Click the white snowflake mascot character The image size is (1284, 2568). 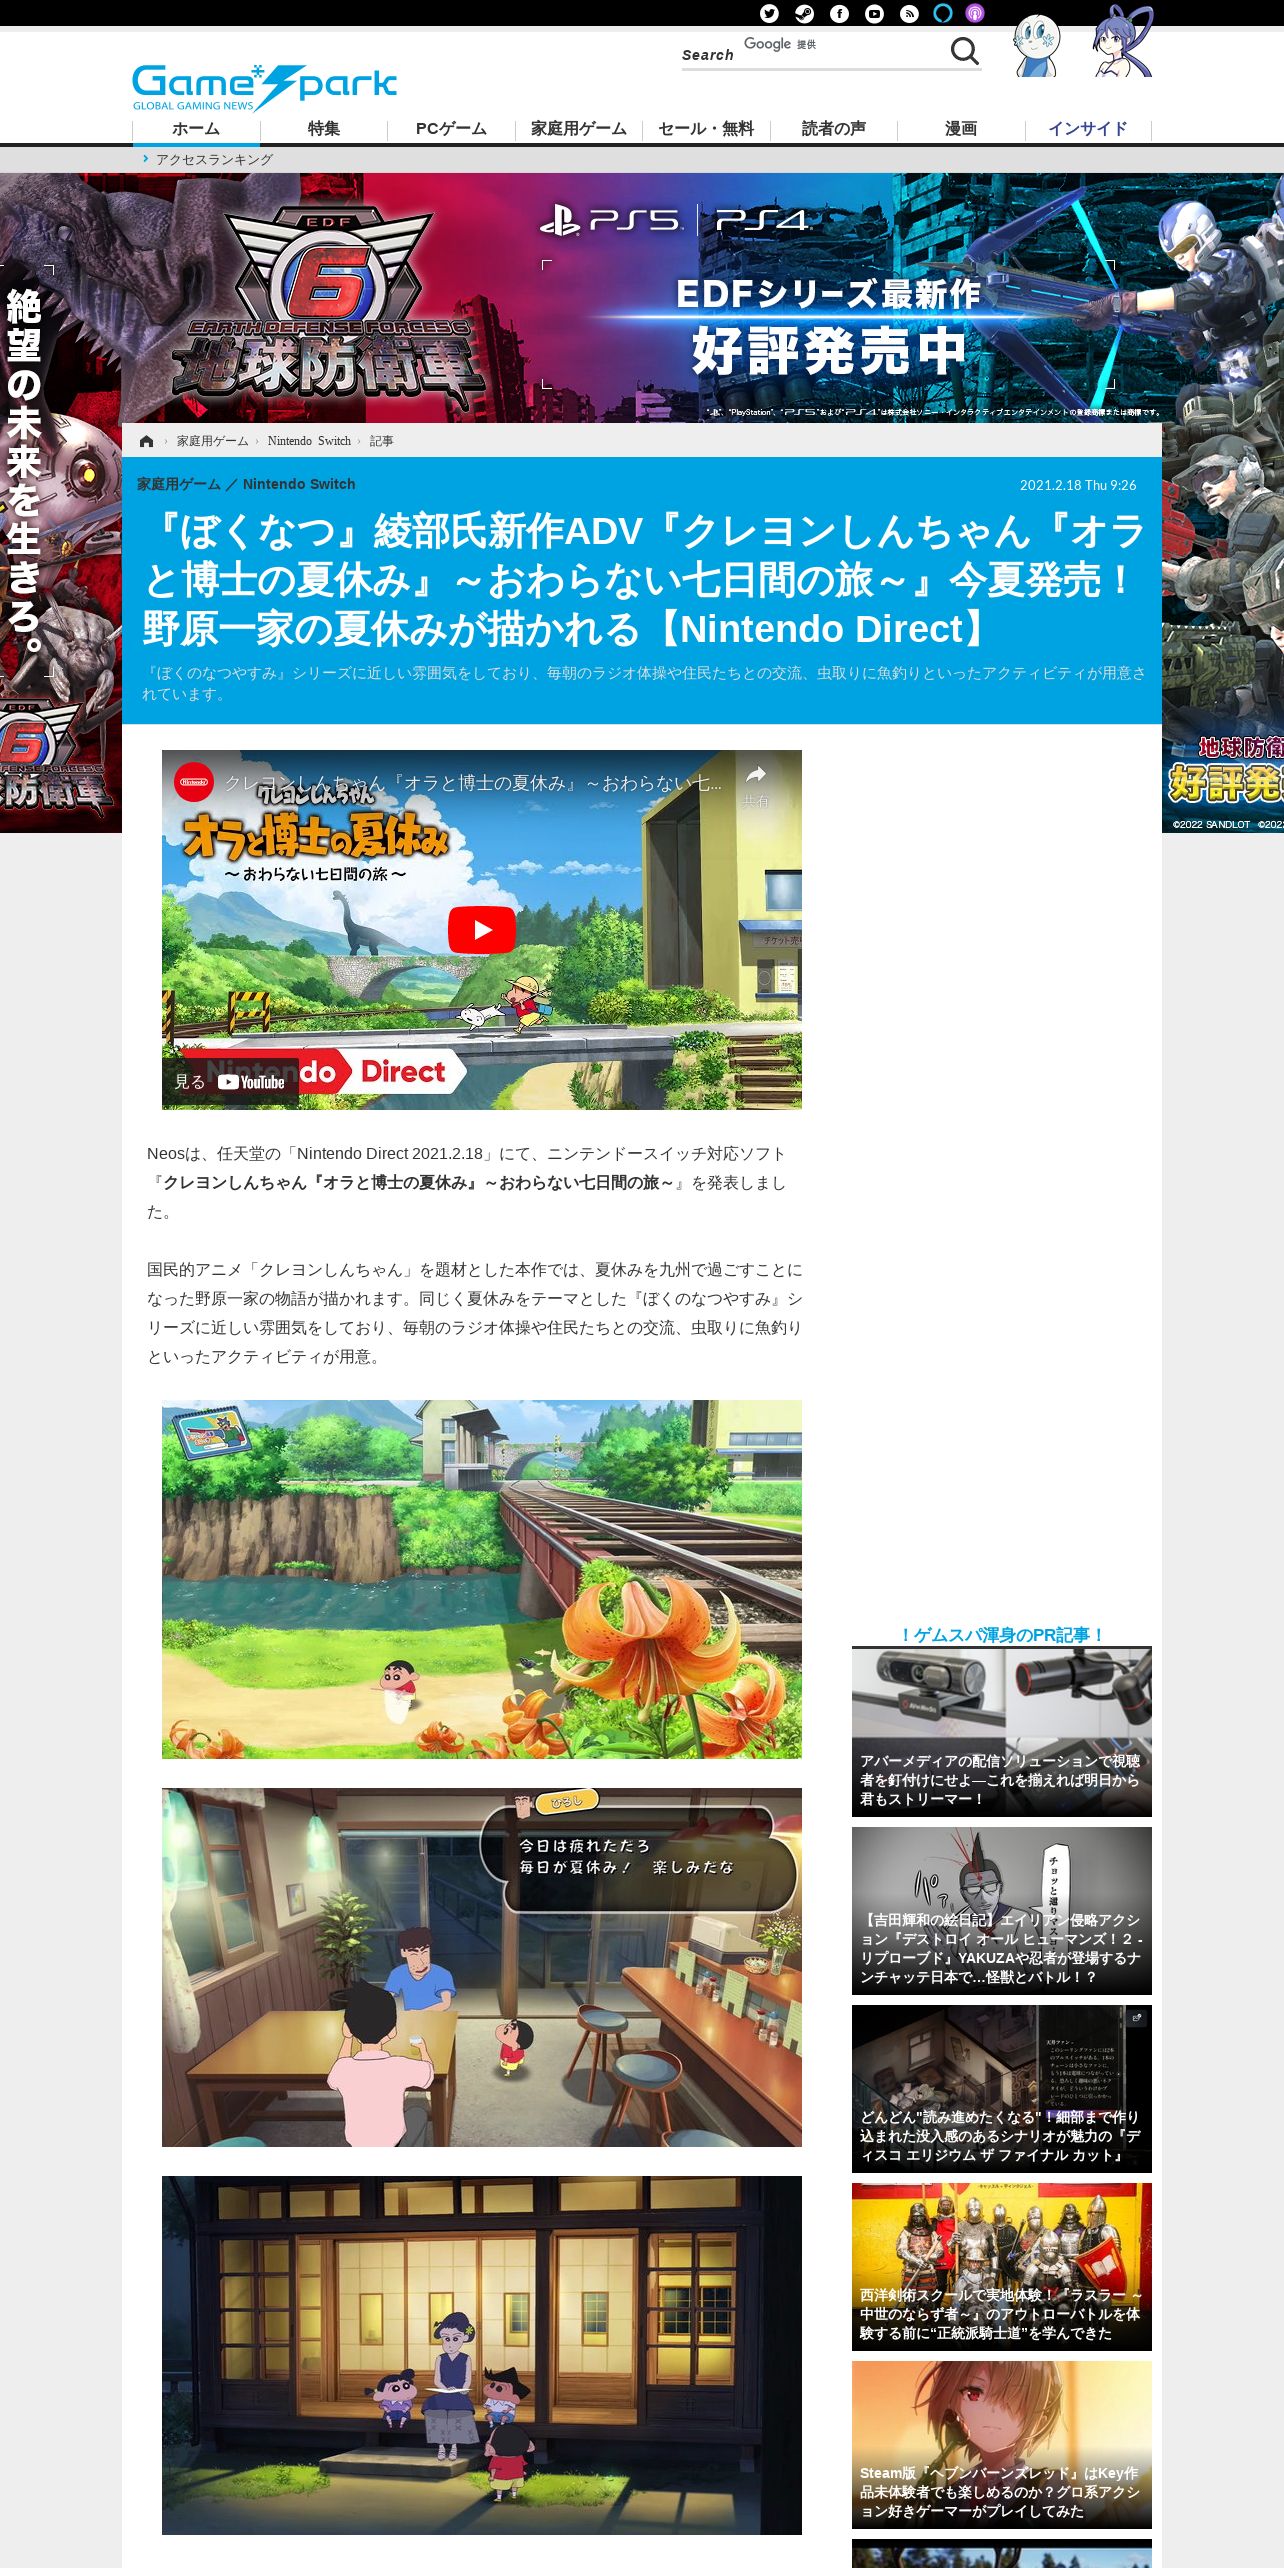(x=1036, y=46)
